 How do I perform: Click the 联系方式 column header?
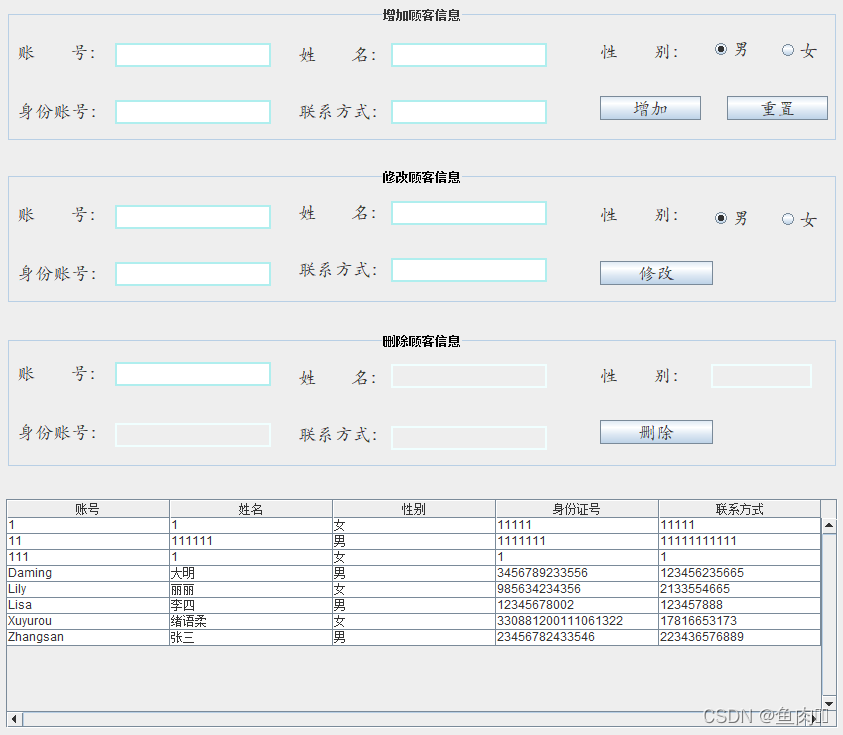tap(740, 509)
